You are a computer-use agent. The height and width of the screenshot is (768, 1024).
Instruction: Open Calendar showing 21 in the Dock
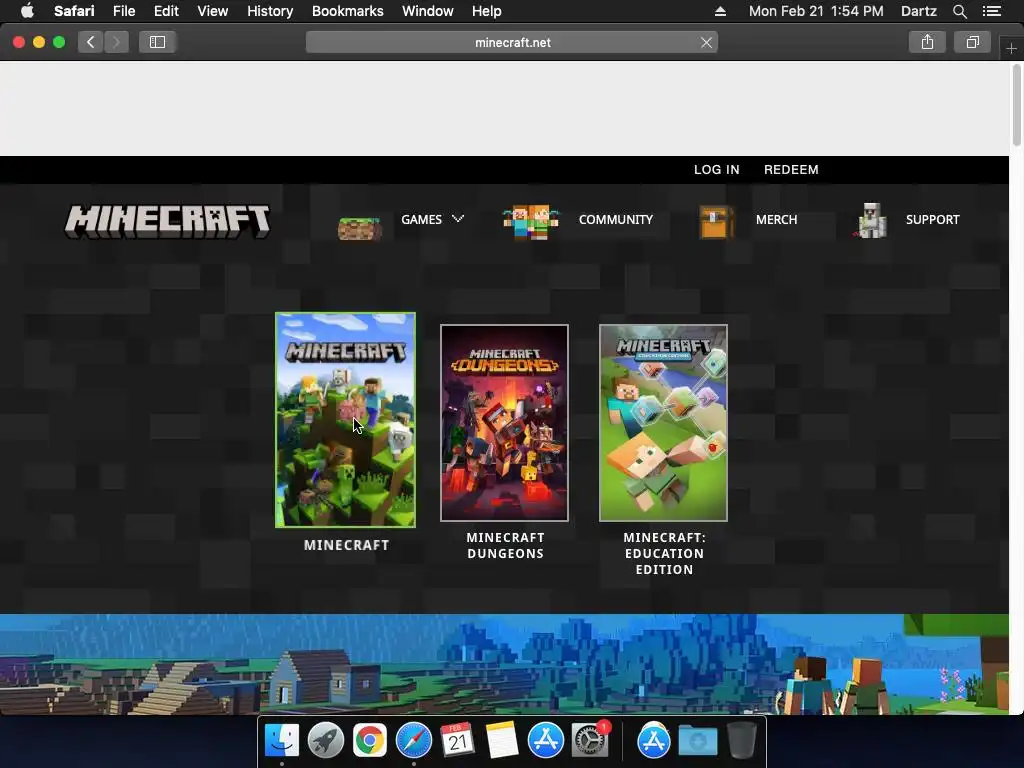click(x=457, y=740)
